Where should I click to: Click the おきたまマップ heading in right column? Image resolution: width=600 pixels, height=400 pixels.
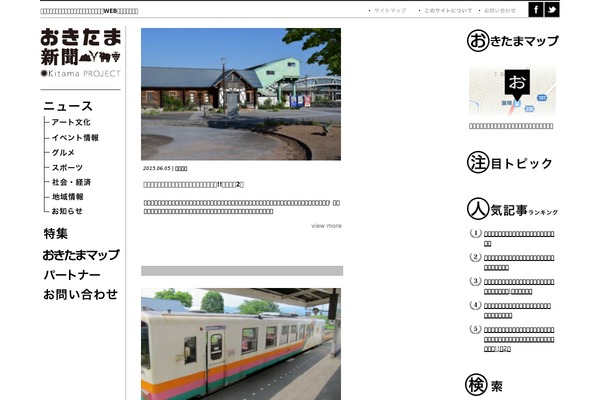513,41
